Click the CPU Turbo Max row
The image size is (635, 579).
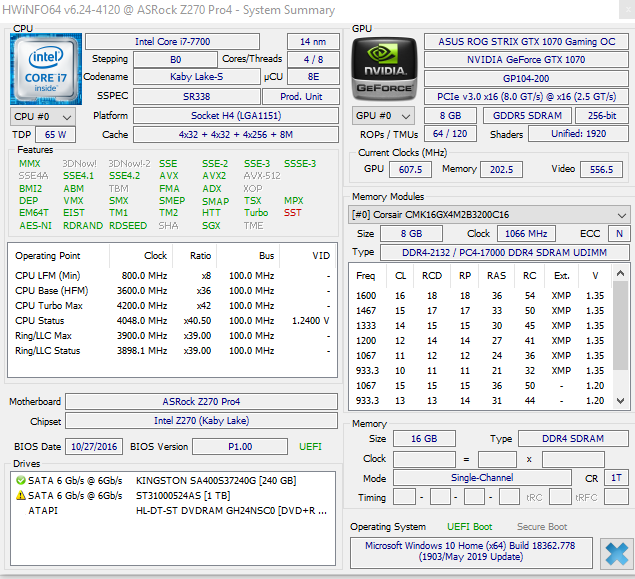click(173, 306)
